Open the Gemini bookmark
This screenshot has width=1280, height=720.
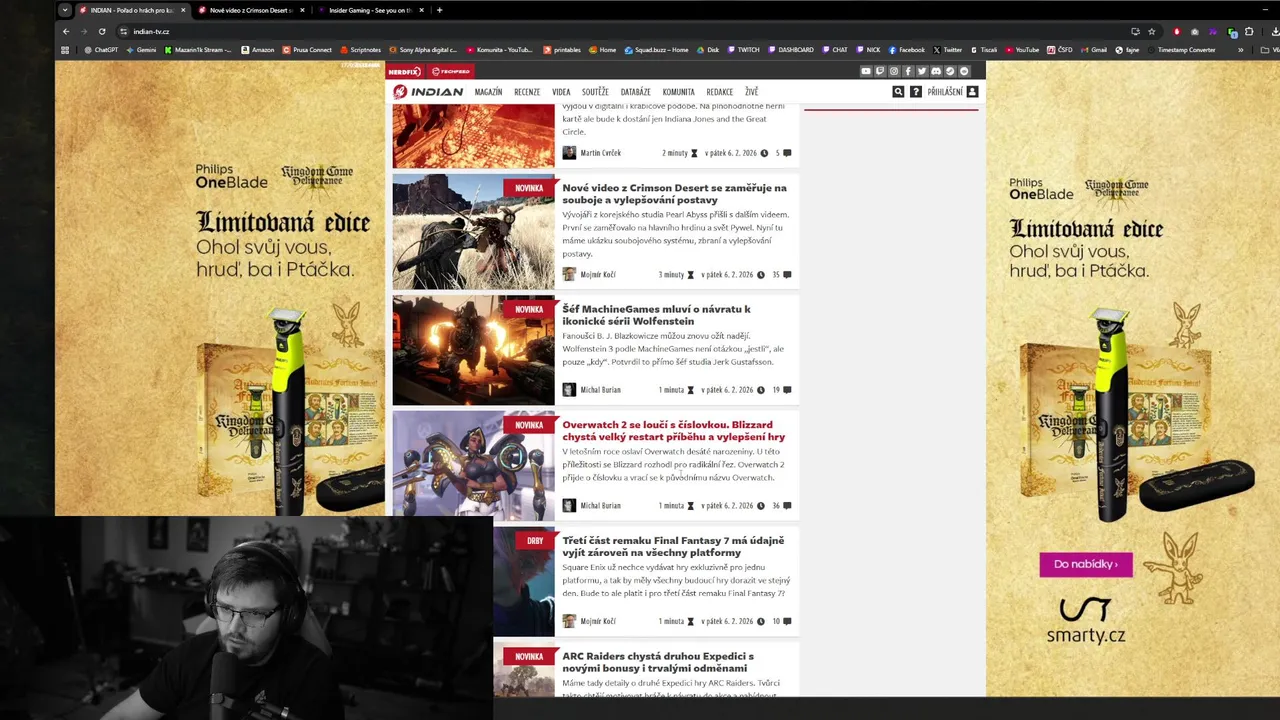[x=141, y=50]
